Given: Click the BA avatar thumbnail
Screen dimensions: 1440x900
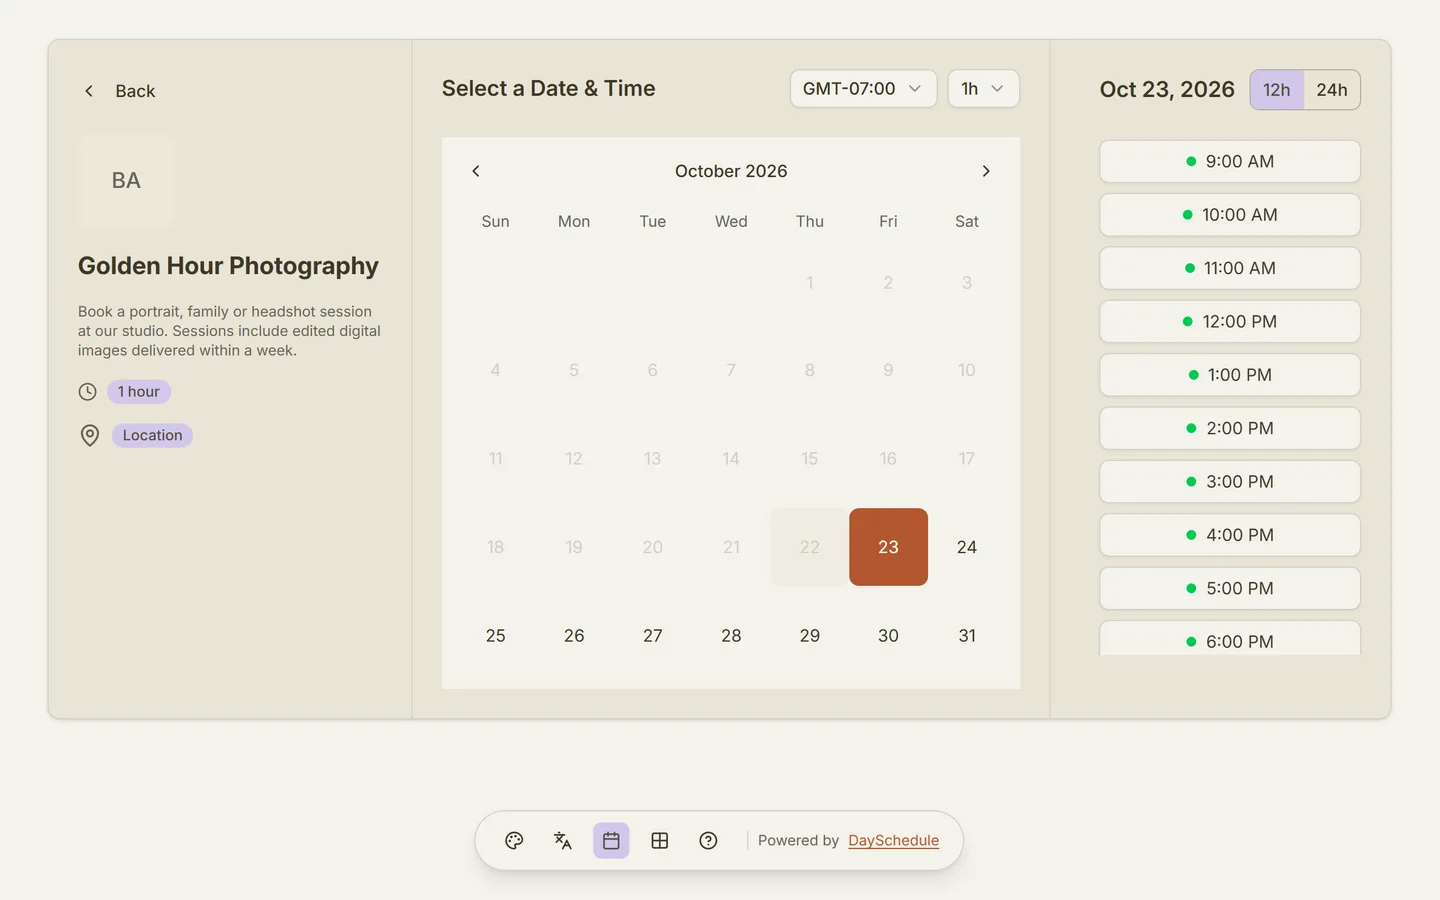Looking at the screenshot, I should click(x=126, y=181).
